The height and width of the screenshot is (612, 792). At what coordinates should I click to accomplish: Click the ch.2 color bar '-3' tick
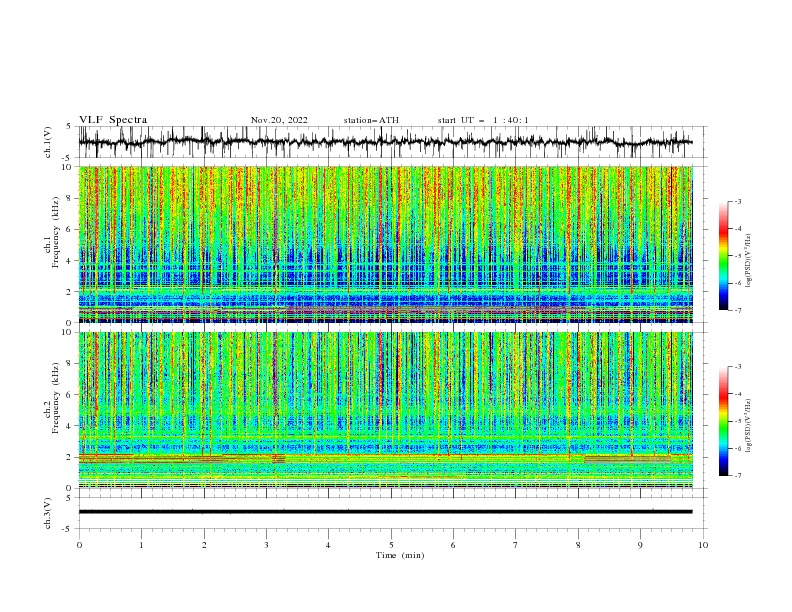click(x=738, y=367)
